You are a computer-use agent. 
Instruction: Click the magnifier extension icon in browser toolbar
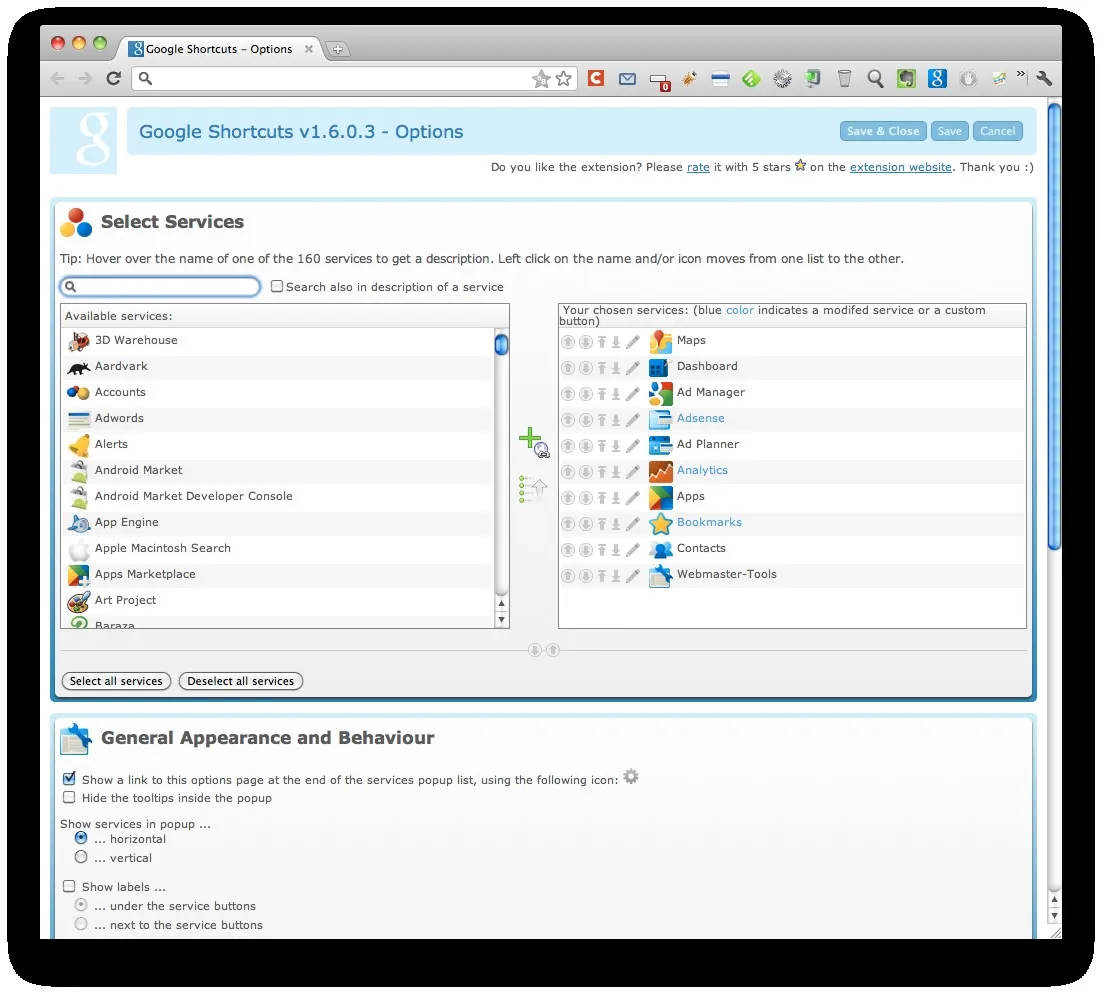pyautogui.click(x=875, y=79)
